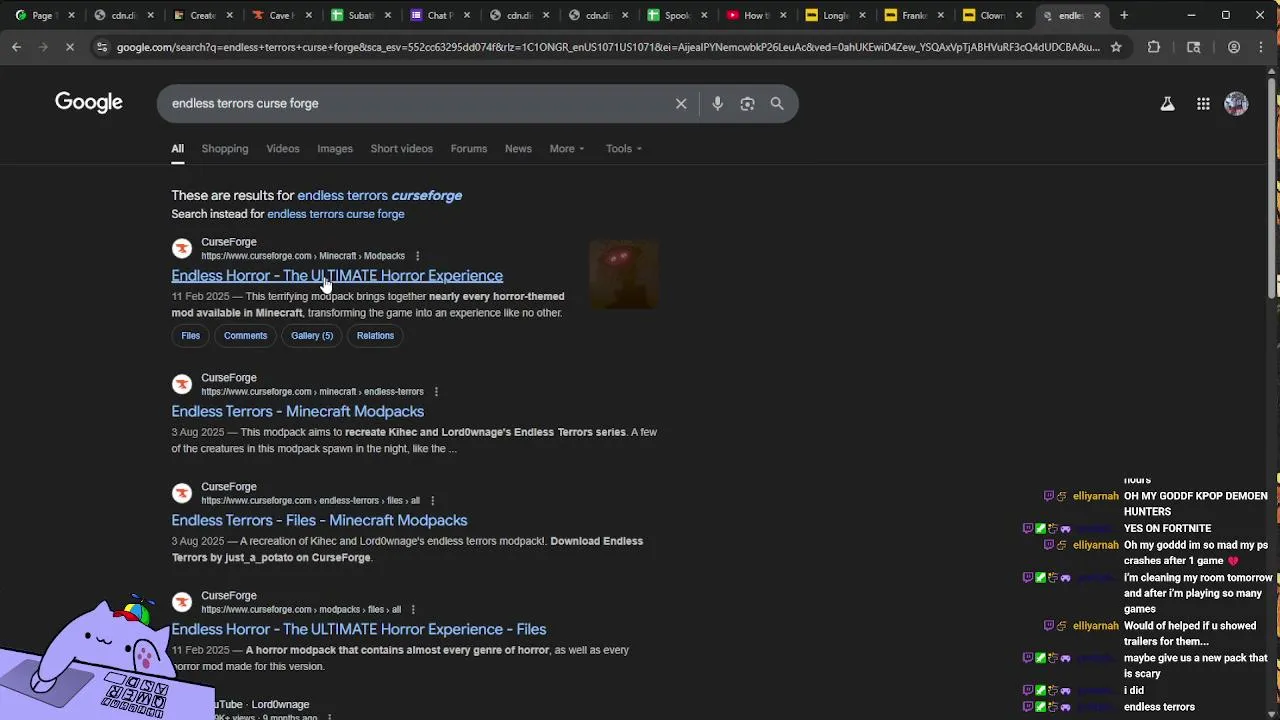Open Endless Terrors - Minecraft Modpacks link
This screenshot has width=1280, height=720.
pyautogui.click(x=297, y=412)
